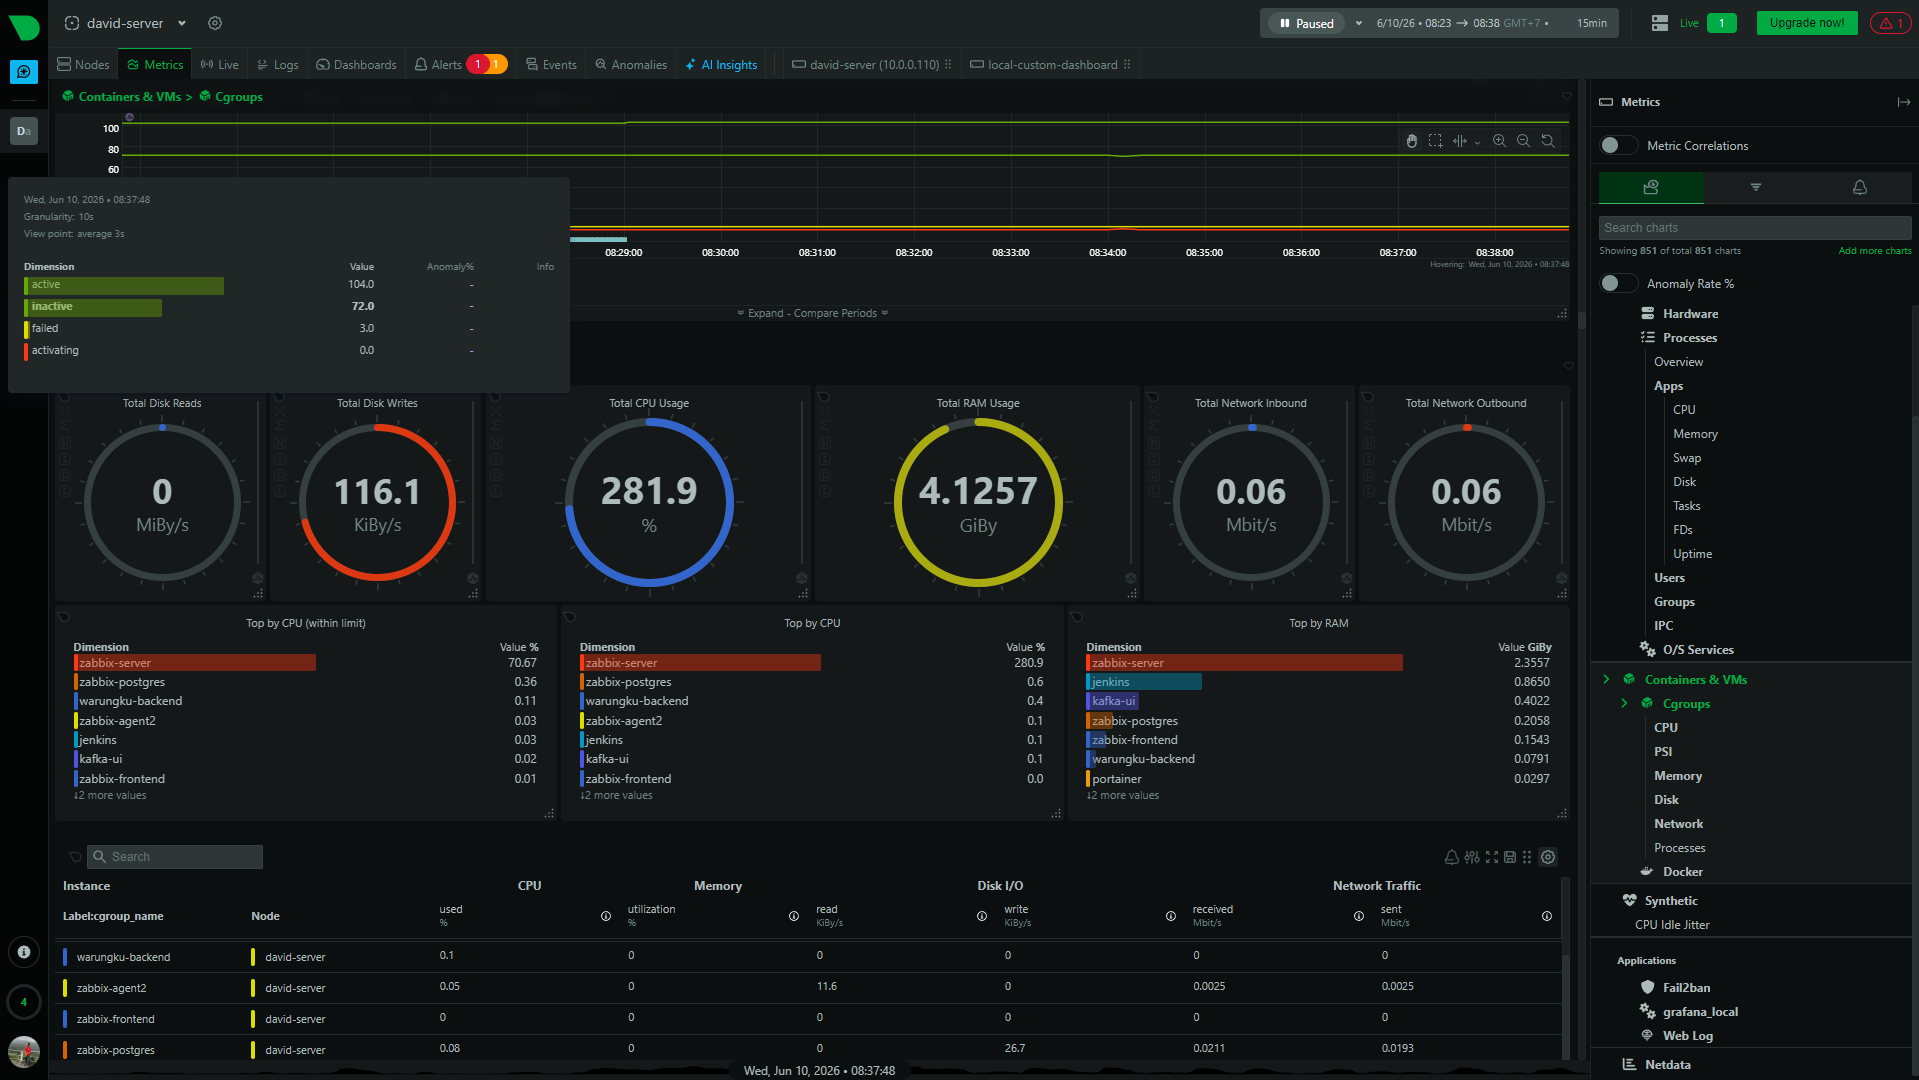Expand the table to fullscreen
Screen dimensions: 1919x1080
click(1491, 857)
